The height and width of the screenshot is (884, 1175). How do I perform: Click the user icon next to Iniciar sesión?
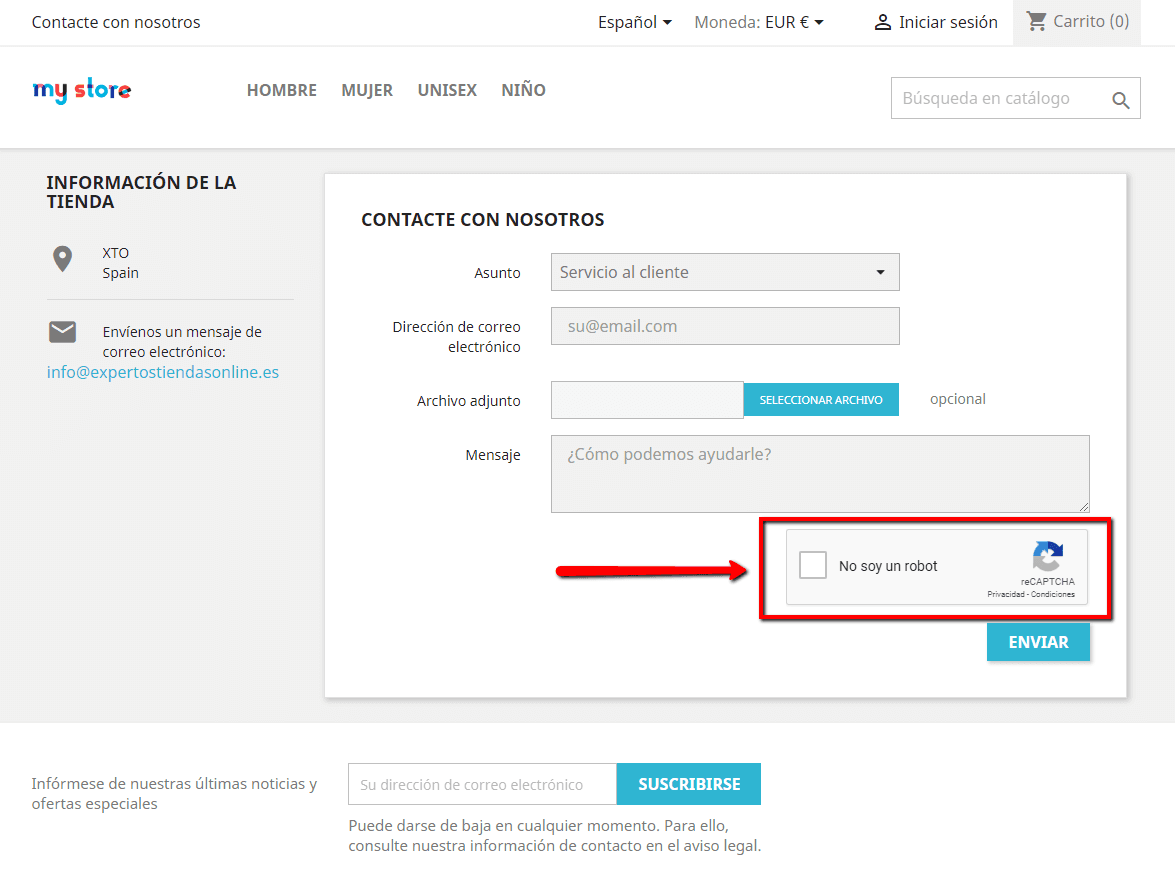[x=882, y=21]
